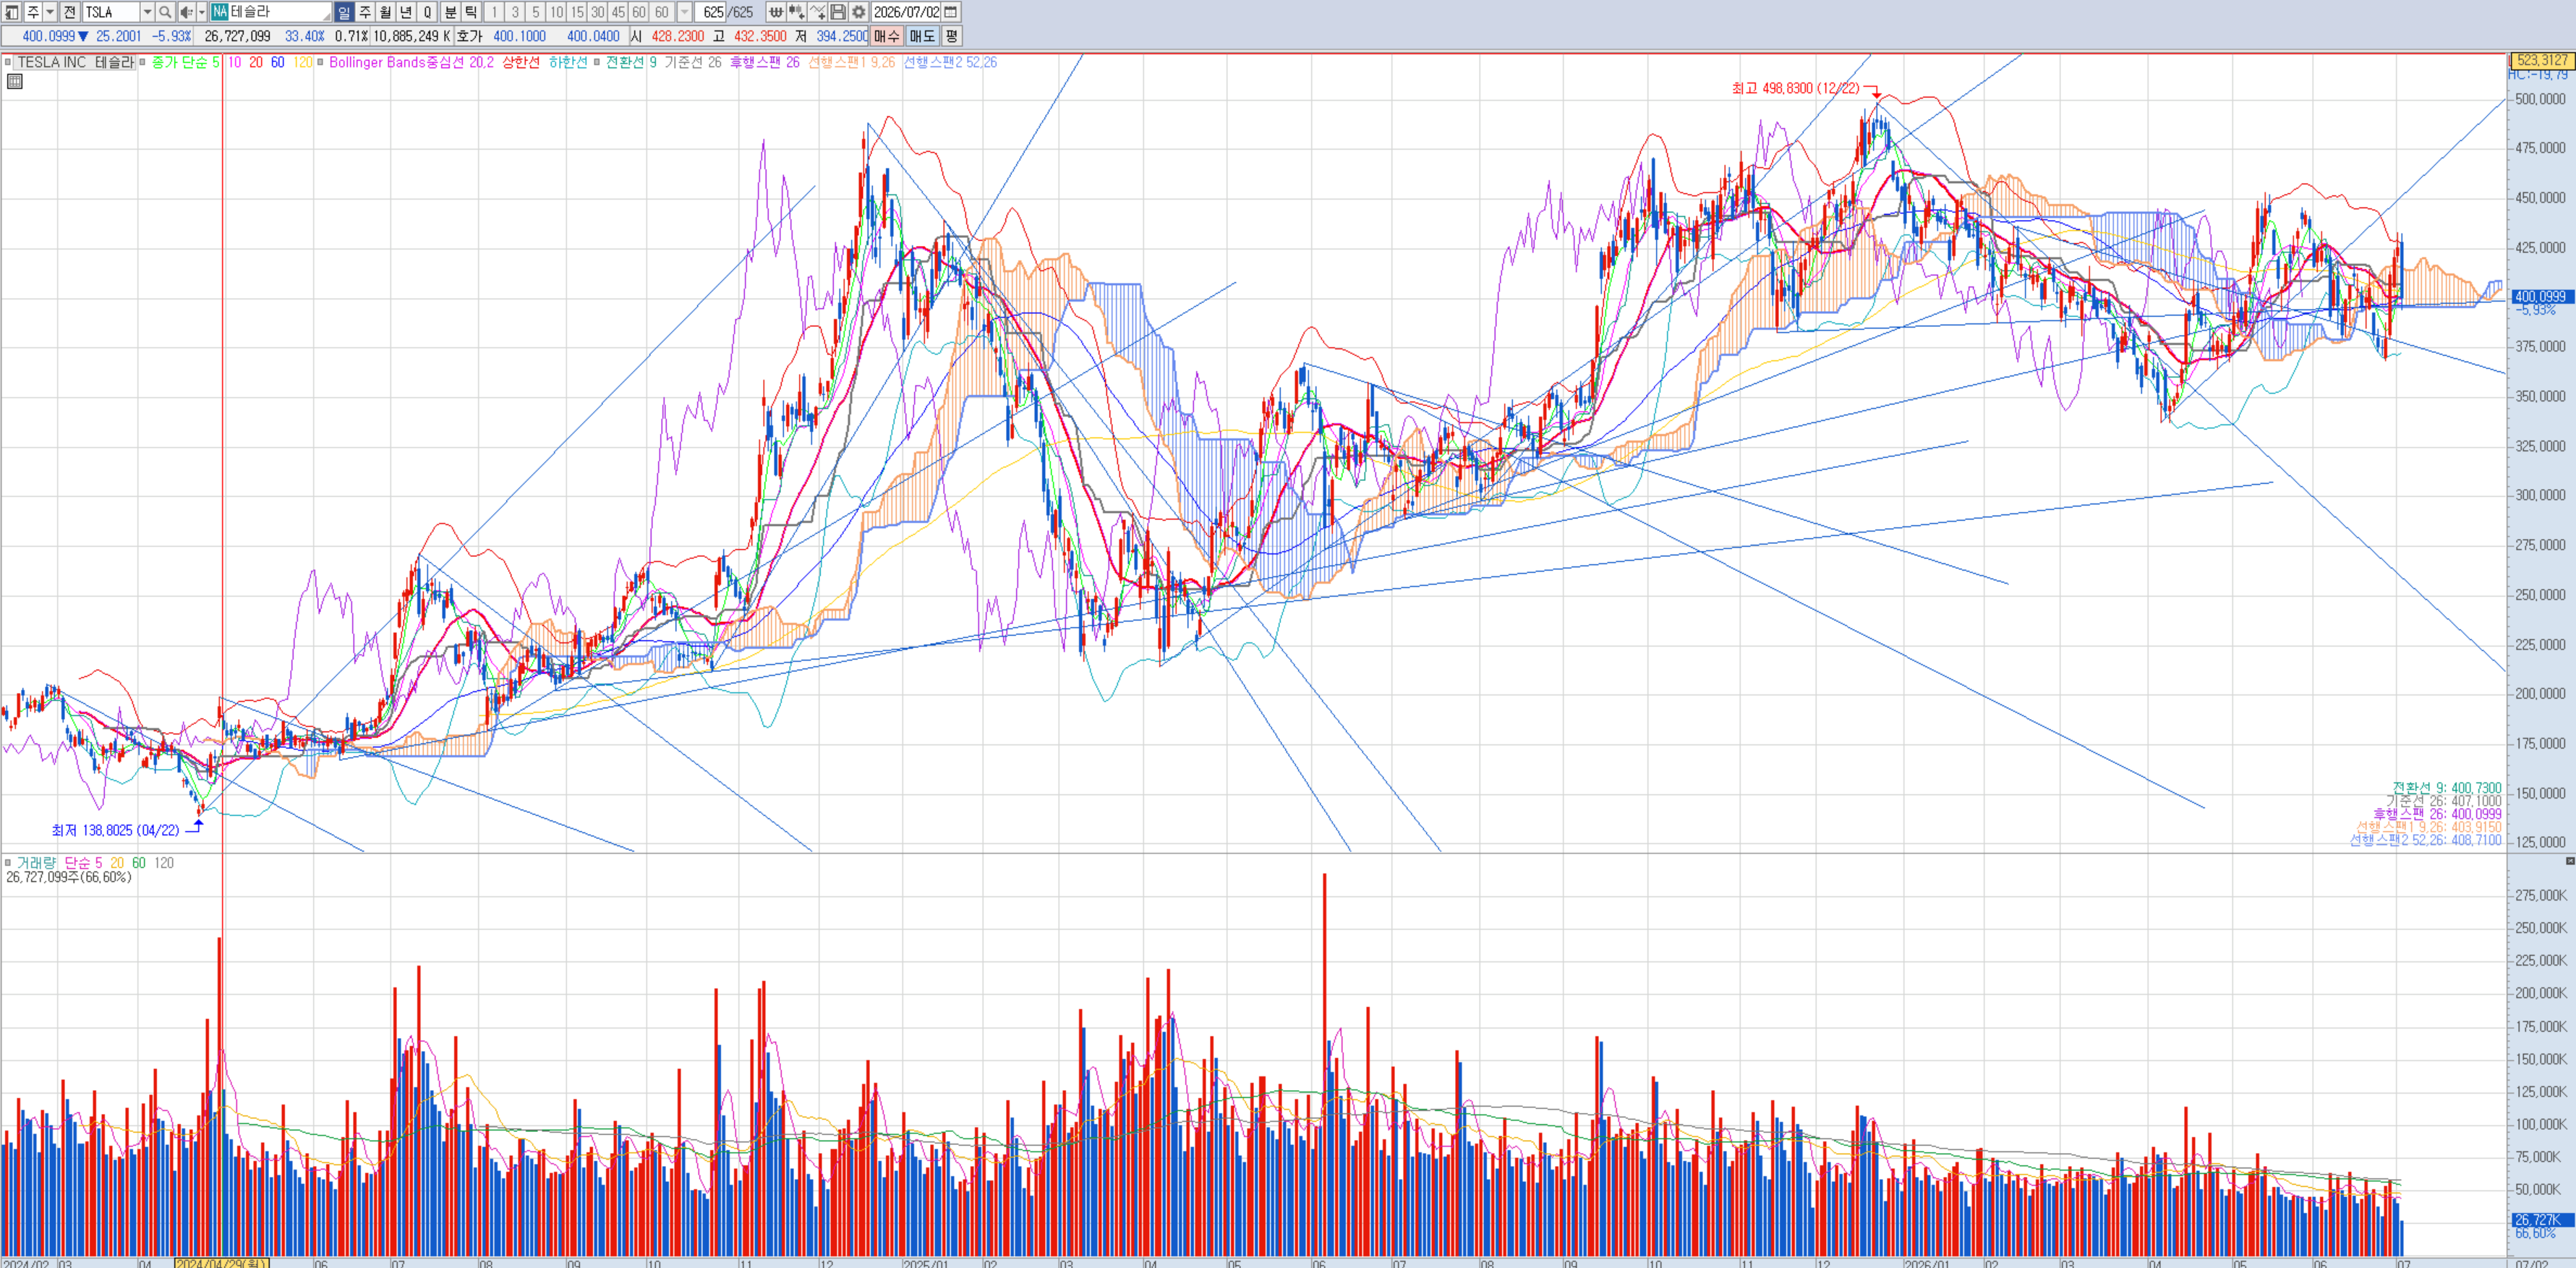Select the 10 interval button
The image size is (2576, 1268).
[557, 12]
